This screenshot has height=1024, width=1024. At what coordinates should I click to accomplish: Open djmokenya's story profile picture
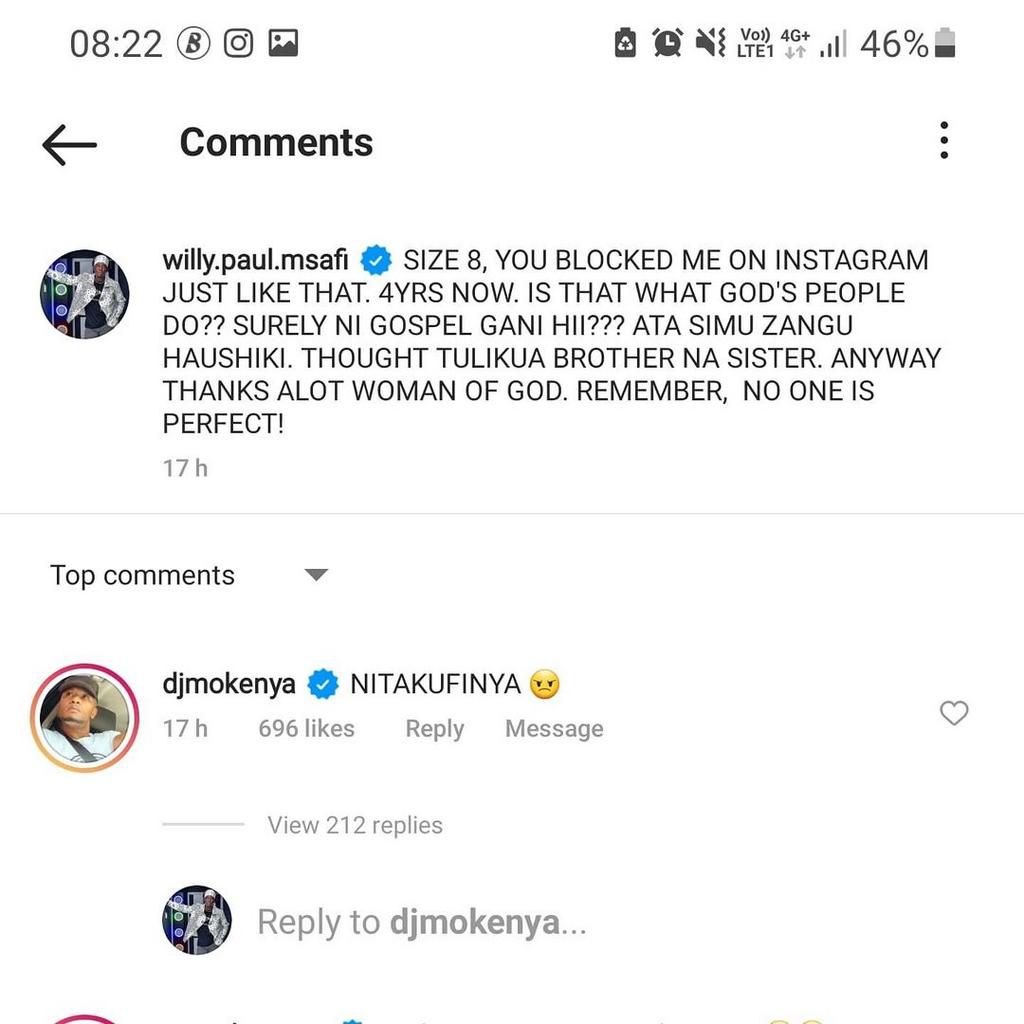click(x=84, y=717)
